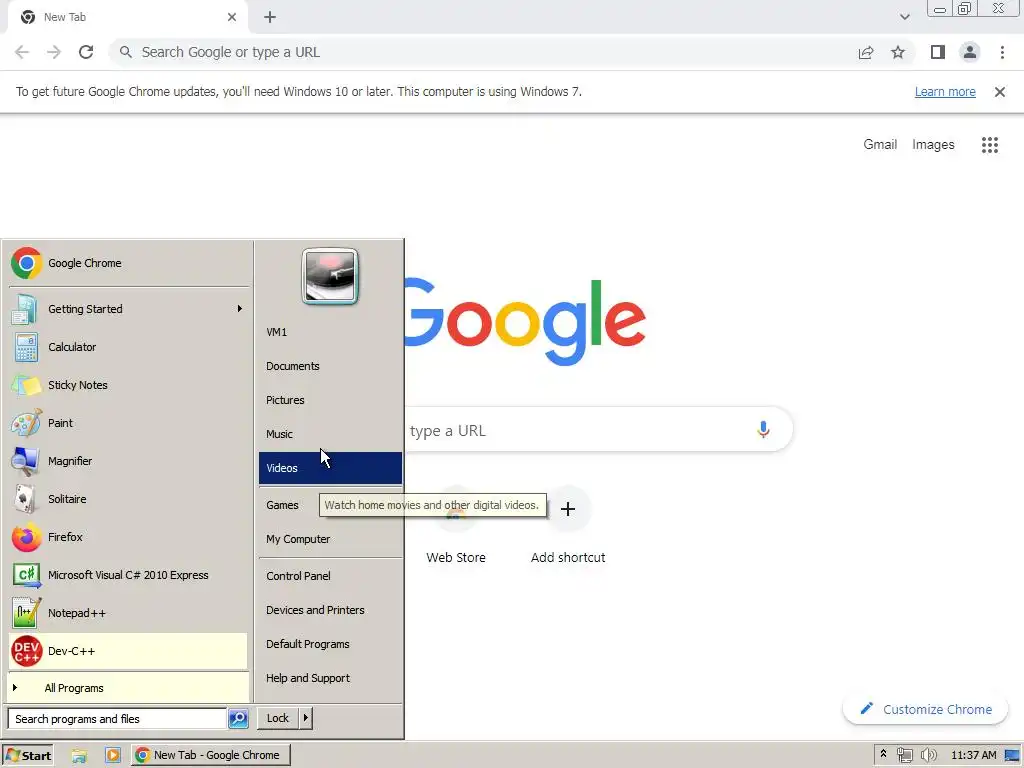Click the Add shortcut plus button
Viewport: 1024px width, 768px height.
click(x=568, y=509)
